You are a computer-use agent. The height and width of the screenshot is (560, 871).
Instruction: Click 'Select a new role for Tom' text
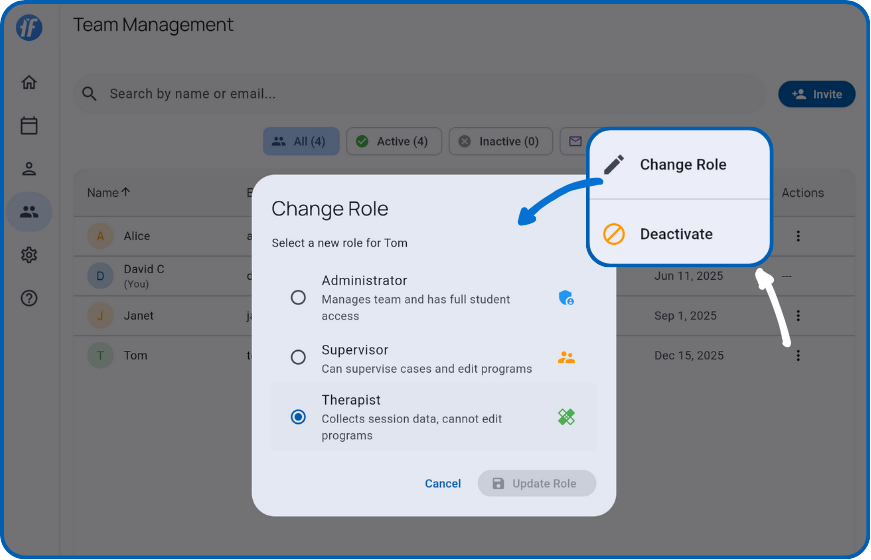pyautogui.click(x=339, y=243)
